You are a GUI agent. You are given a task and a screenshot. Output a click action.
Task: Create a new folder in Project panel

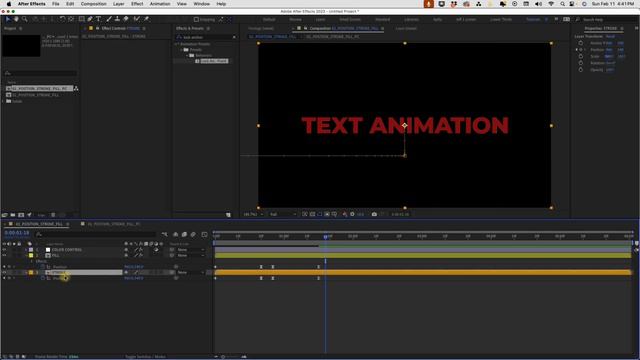pos(13,215)
